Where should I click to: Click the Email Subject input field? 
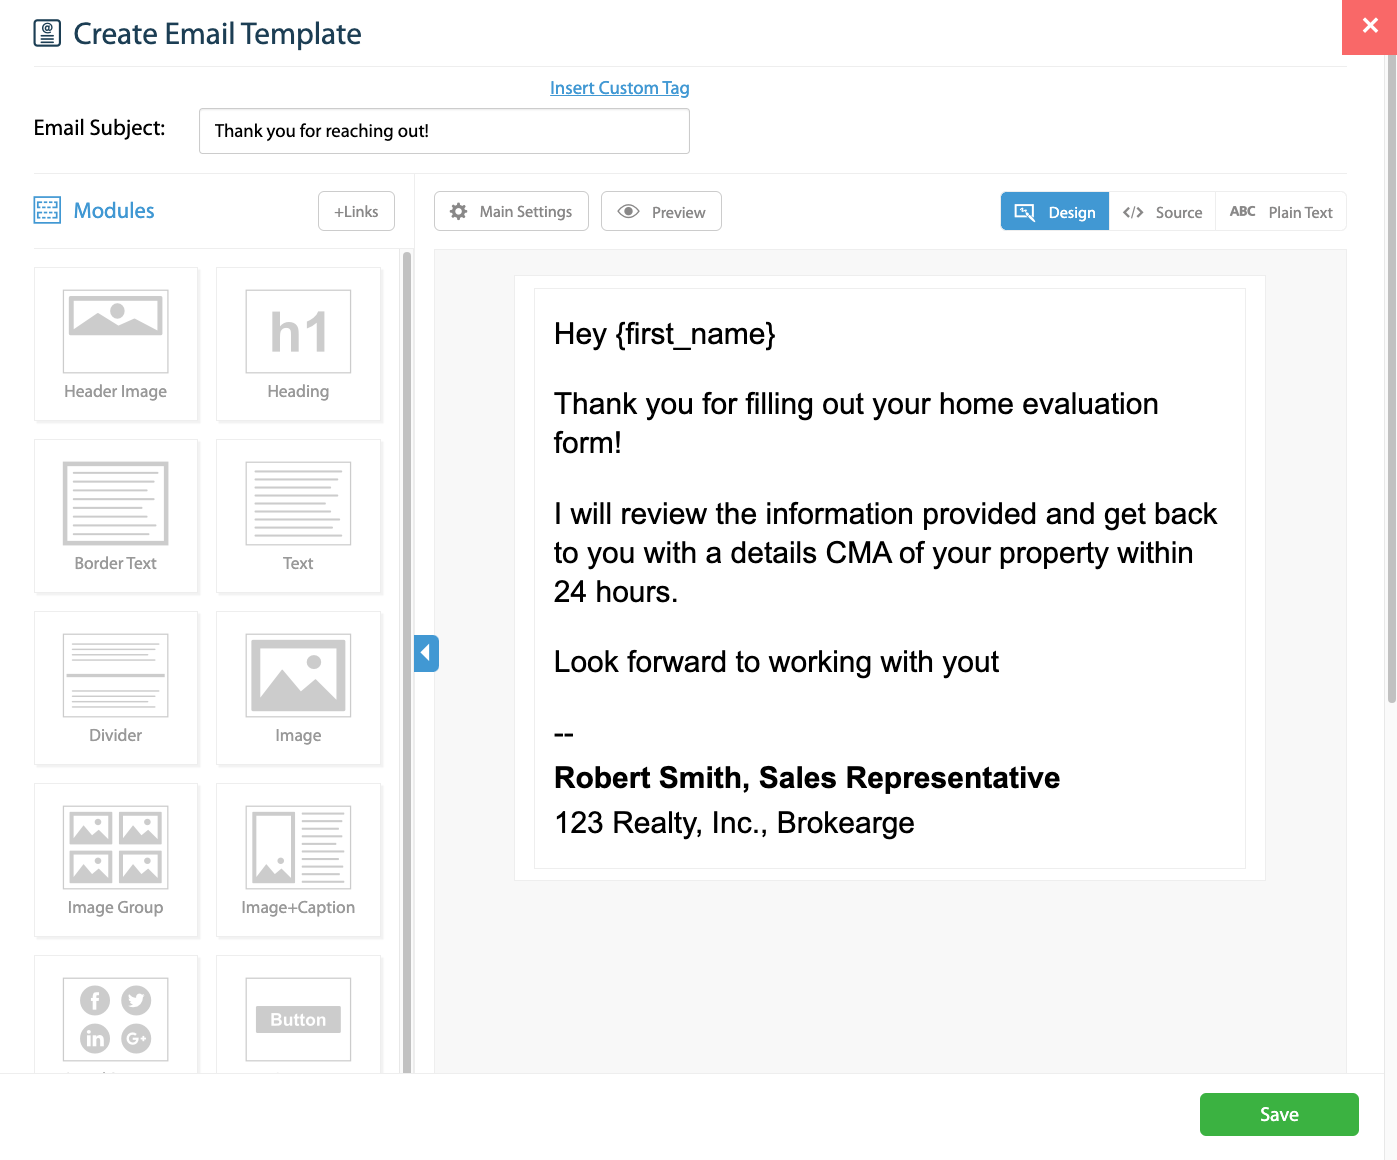click(444, 131)
